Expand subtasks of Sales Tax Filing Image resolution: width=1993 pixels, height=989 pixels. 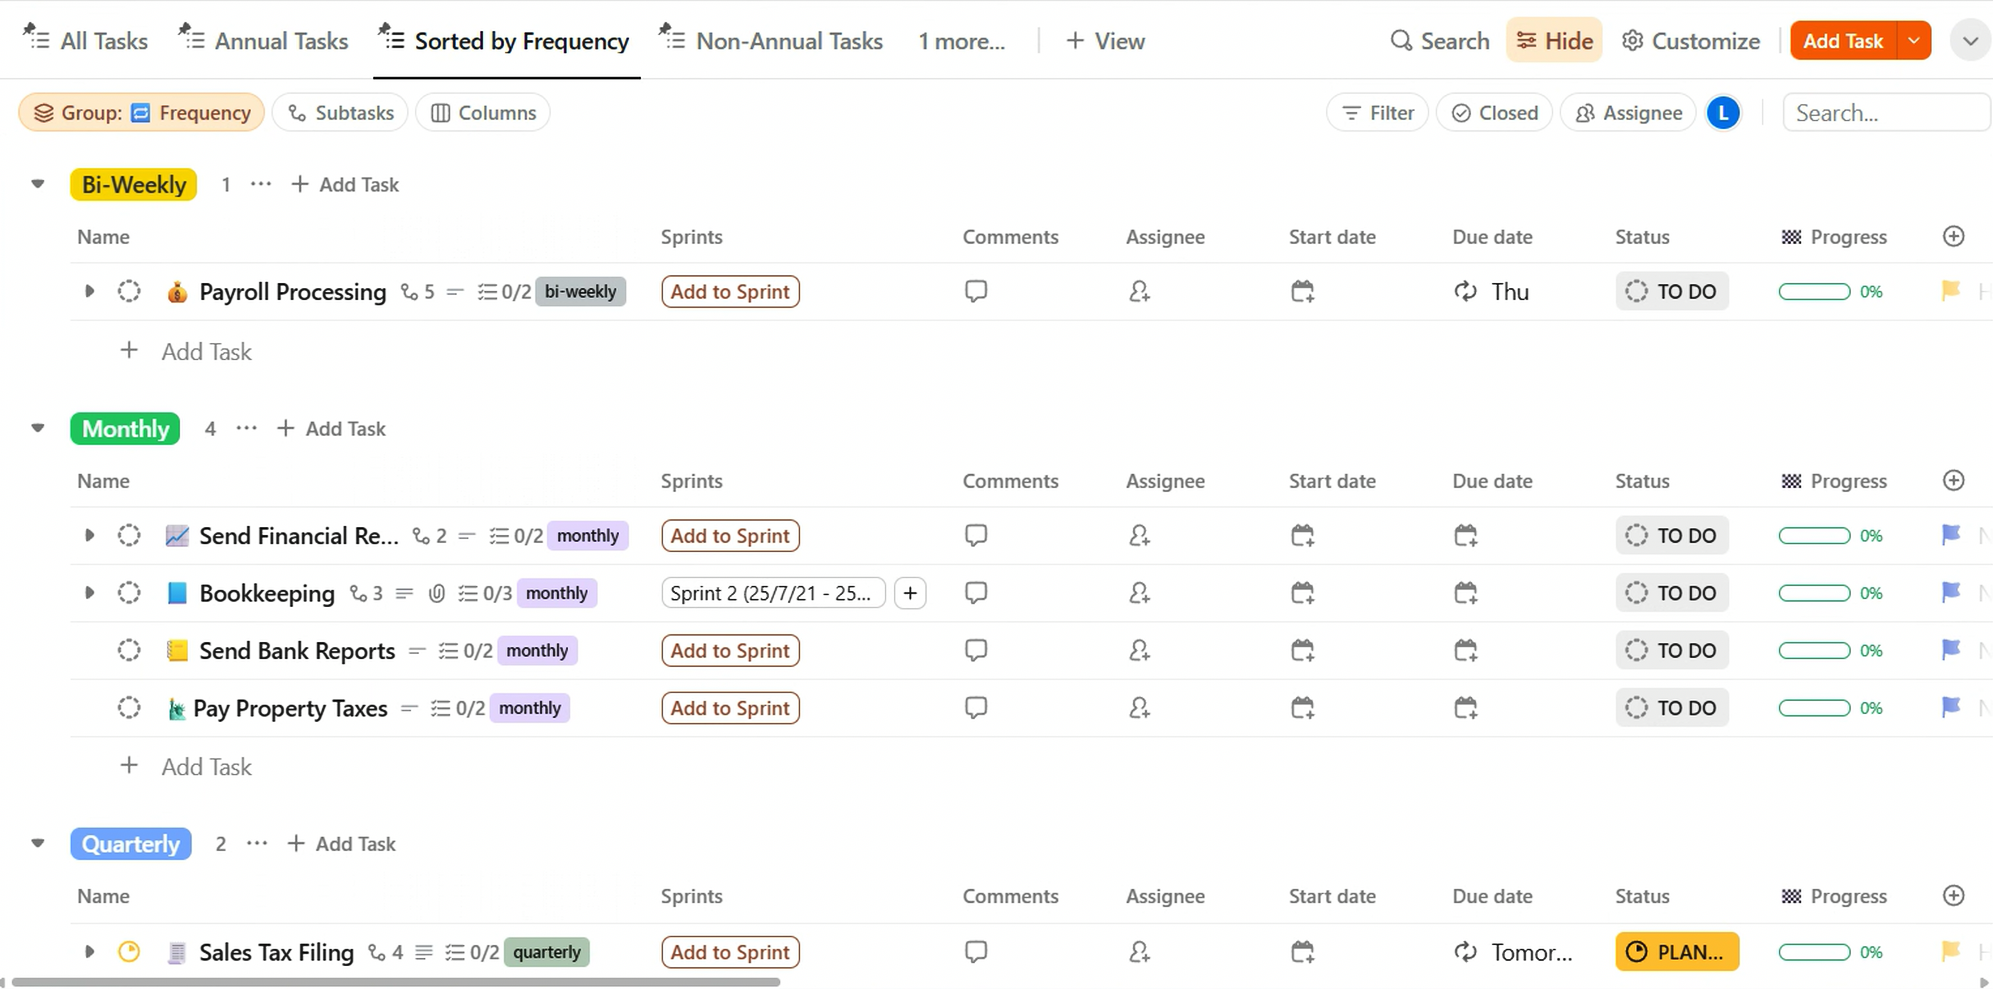click(x=89, y=952)
